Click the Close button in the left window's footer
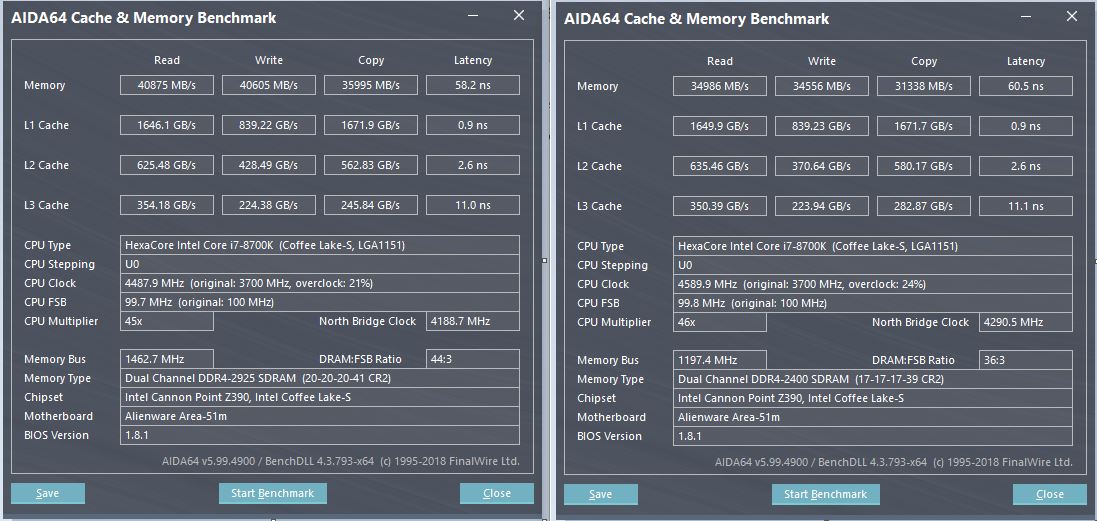Screen dimensions: 1097x521 [497, 493]
